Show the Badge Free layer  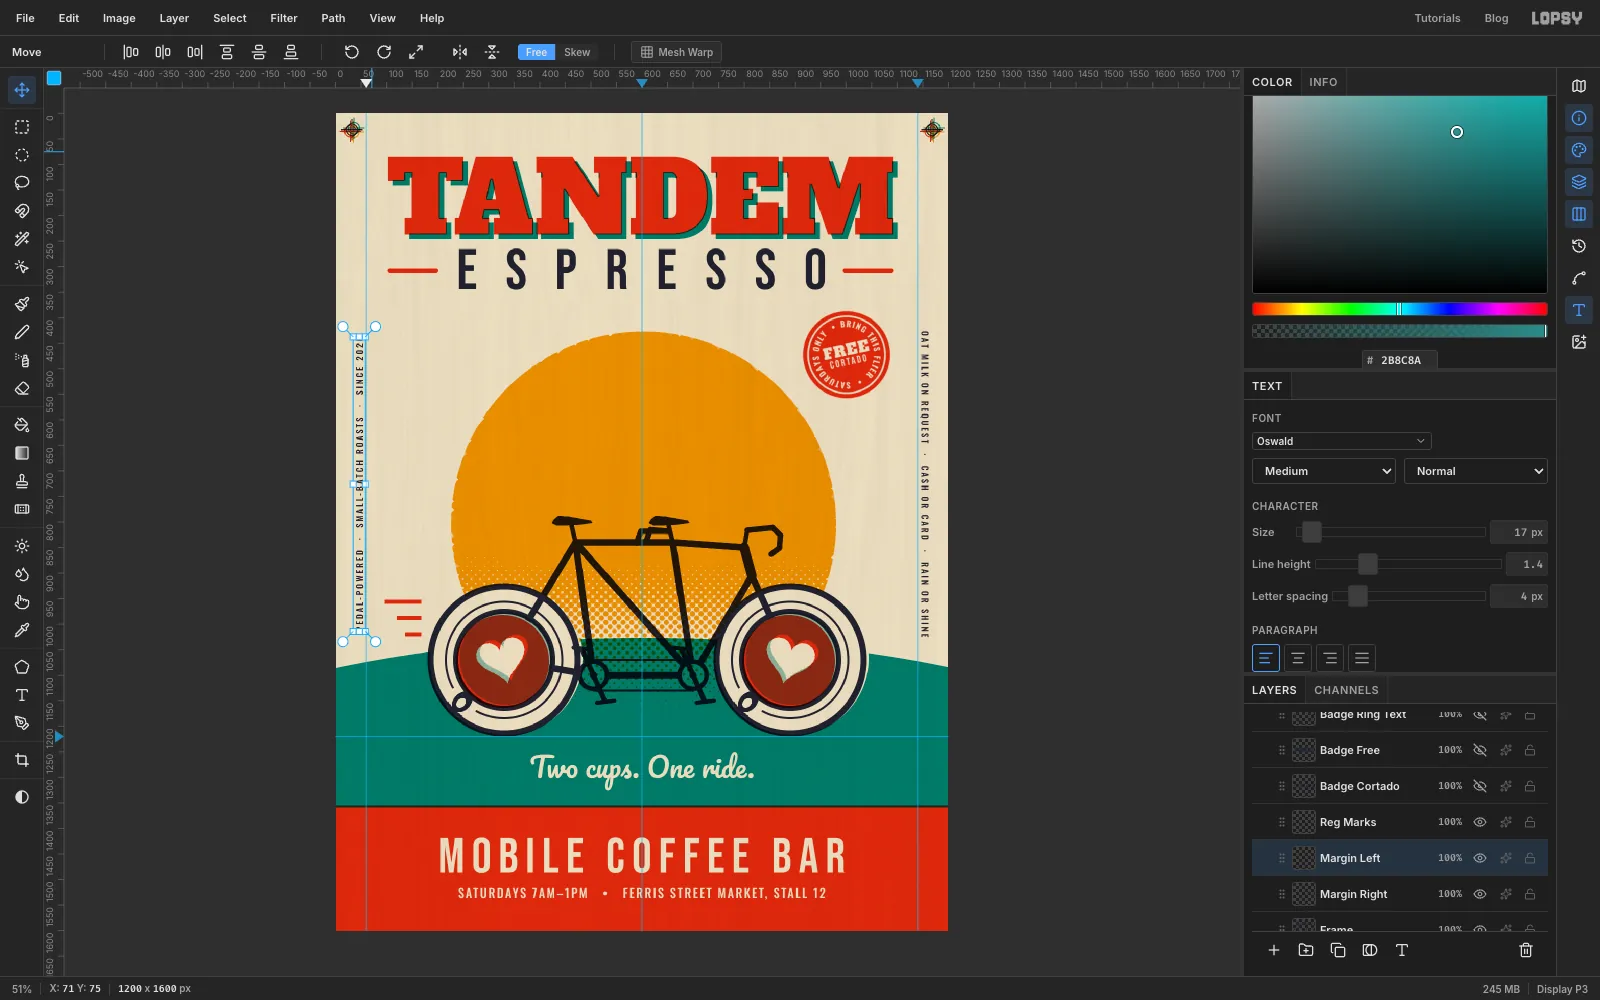(x=1480, y=750)
